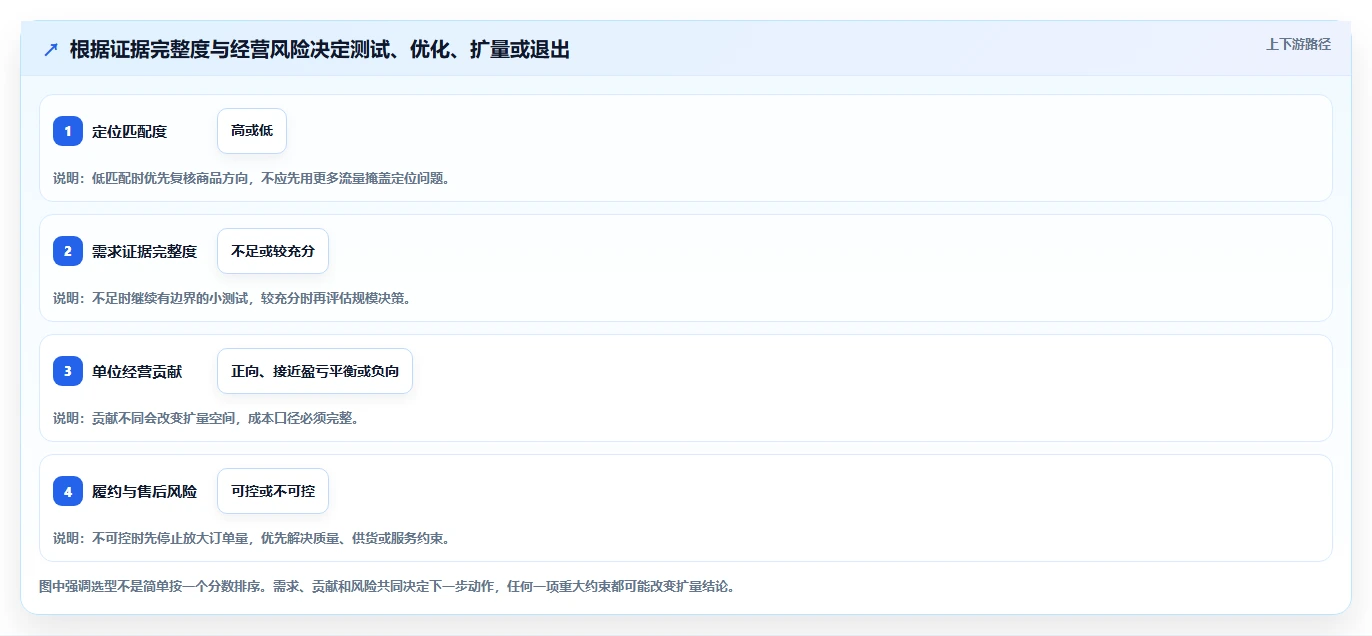Click the note starting 说明：不足时继续有边界的小测试
This screenshot has height=636, width=1372.
(232, 298)
